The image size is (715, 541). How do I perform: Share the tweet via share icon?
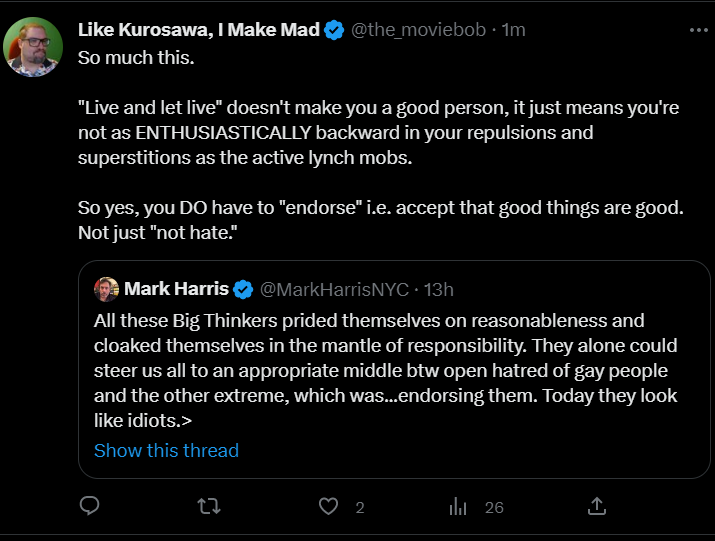click(x=596, y=506)
